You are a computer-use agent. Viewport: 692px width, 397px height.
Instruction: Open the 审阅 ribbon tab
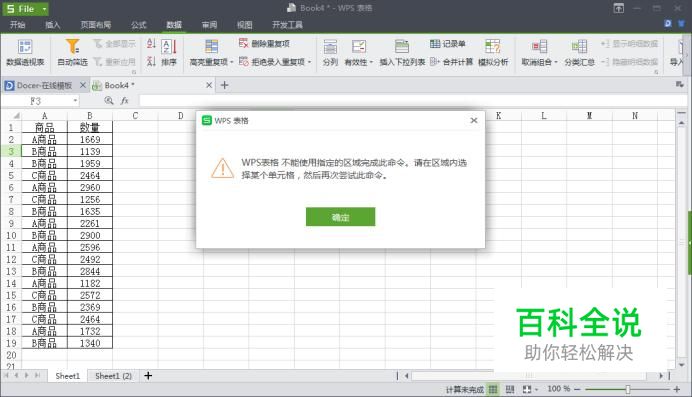tap(209, 25)
